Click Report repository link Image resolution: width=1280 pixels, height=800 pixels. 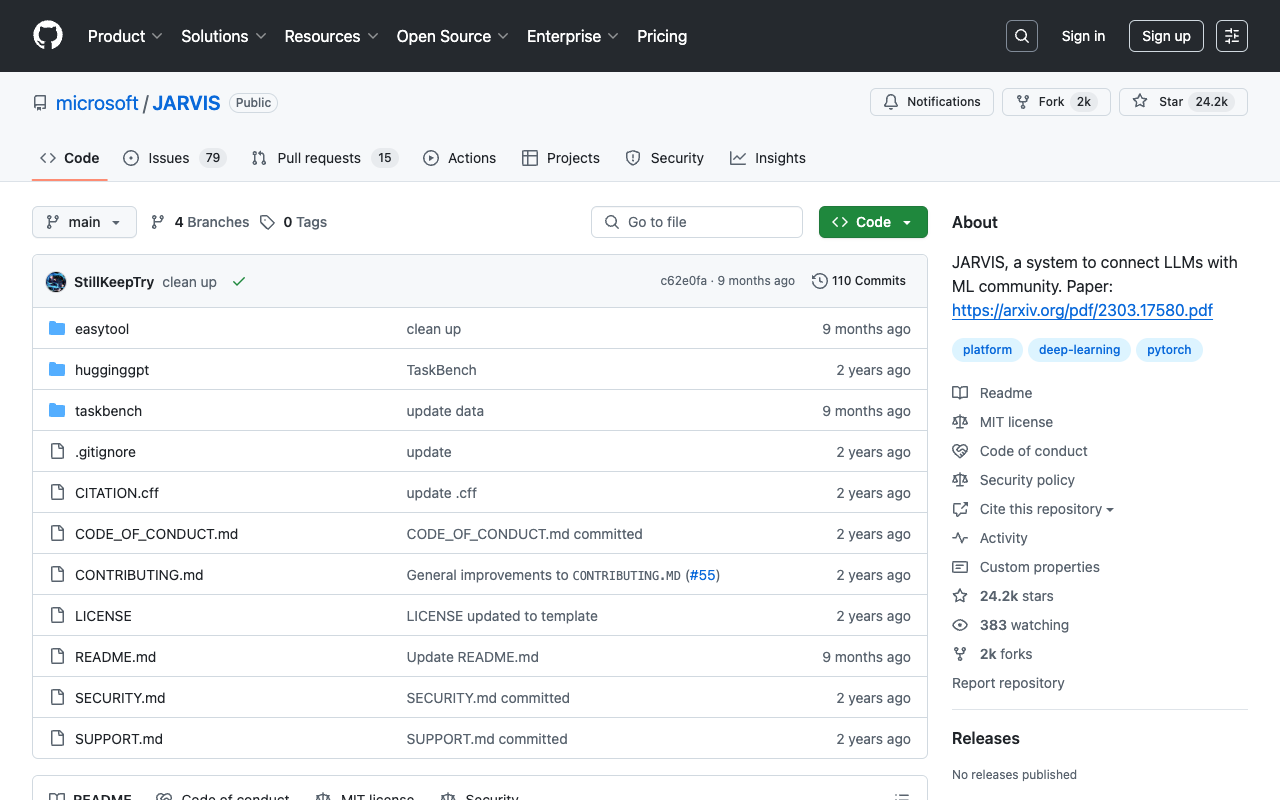click(x=1008, y=683)
